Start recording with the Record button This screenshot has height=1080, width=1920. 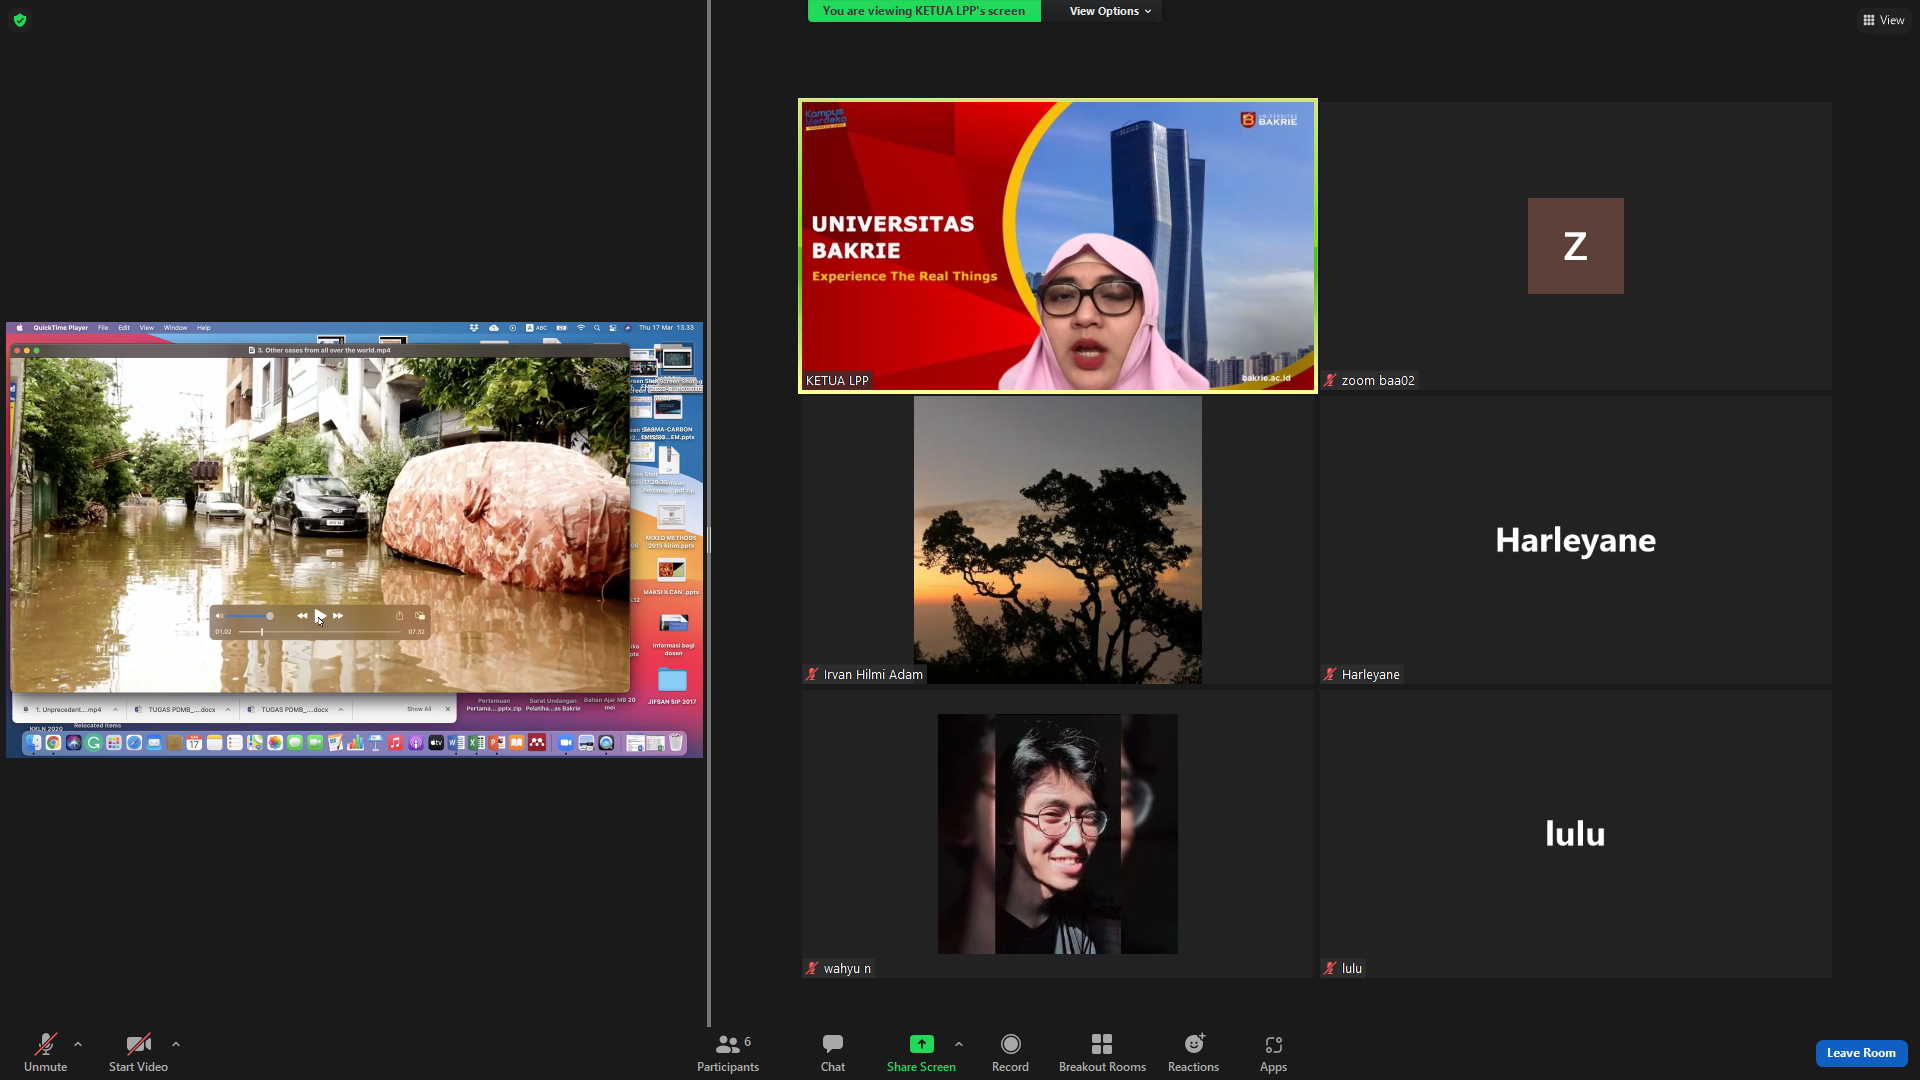pos(1010,1053)
